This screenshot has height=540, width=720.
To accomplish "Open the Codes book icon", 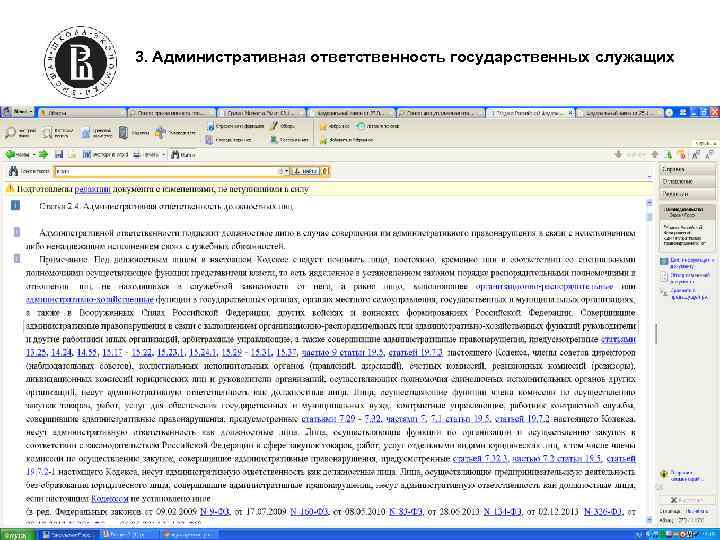I will (123, 133).
